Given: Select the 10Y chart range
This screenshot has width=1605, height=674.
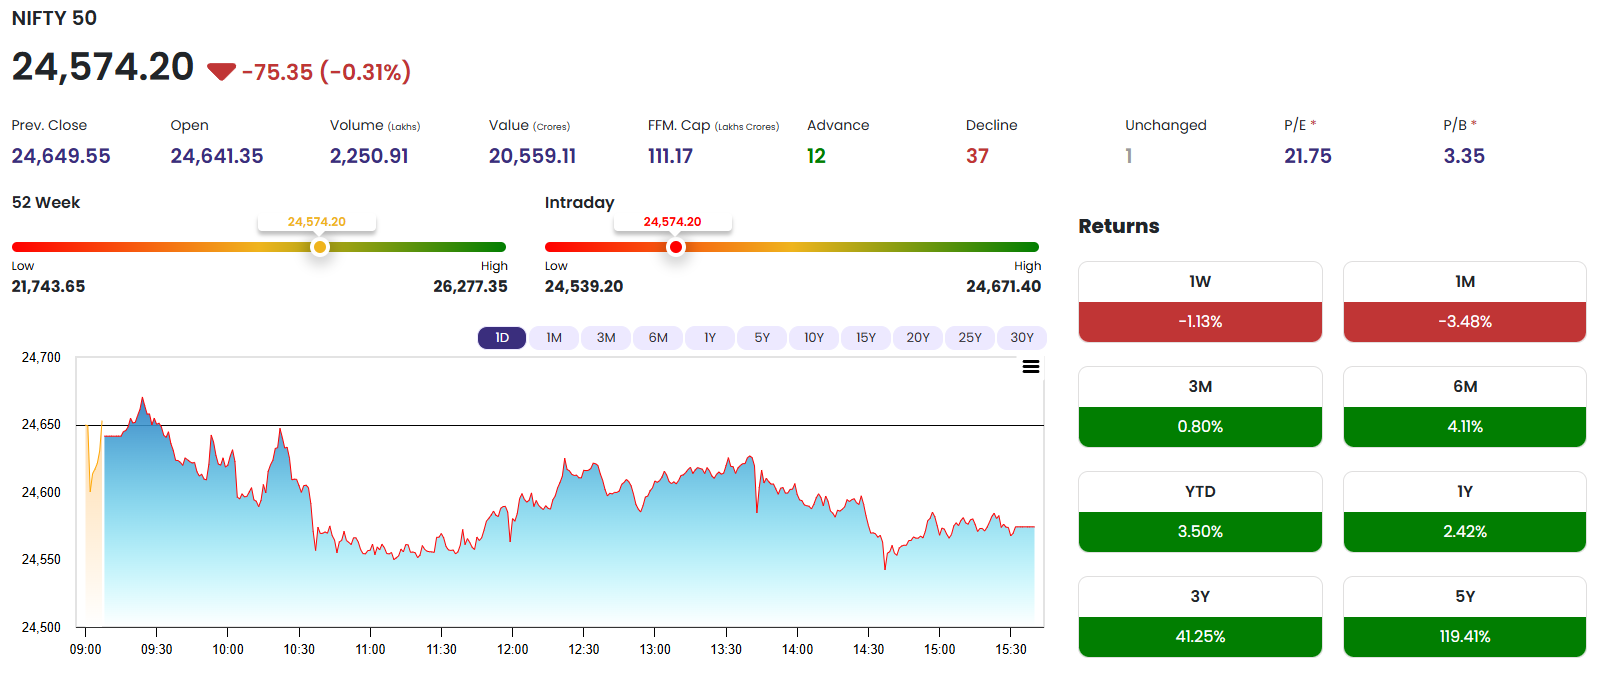Looking at the screenshot, I should [x=814, y=338].
